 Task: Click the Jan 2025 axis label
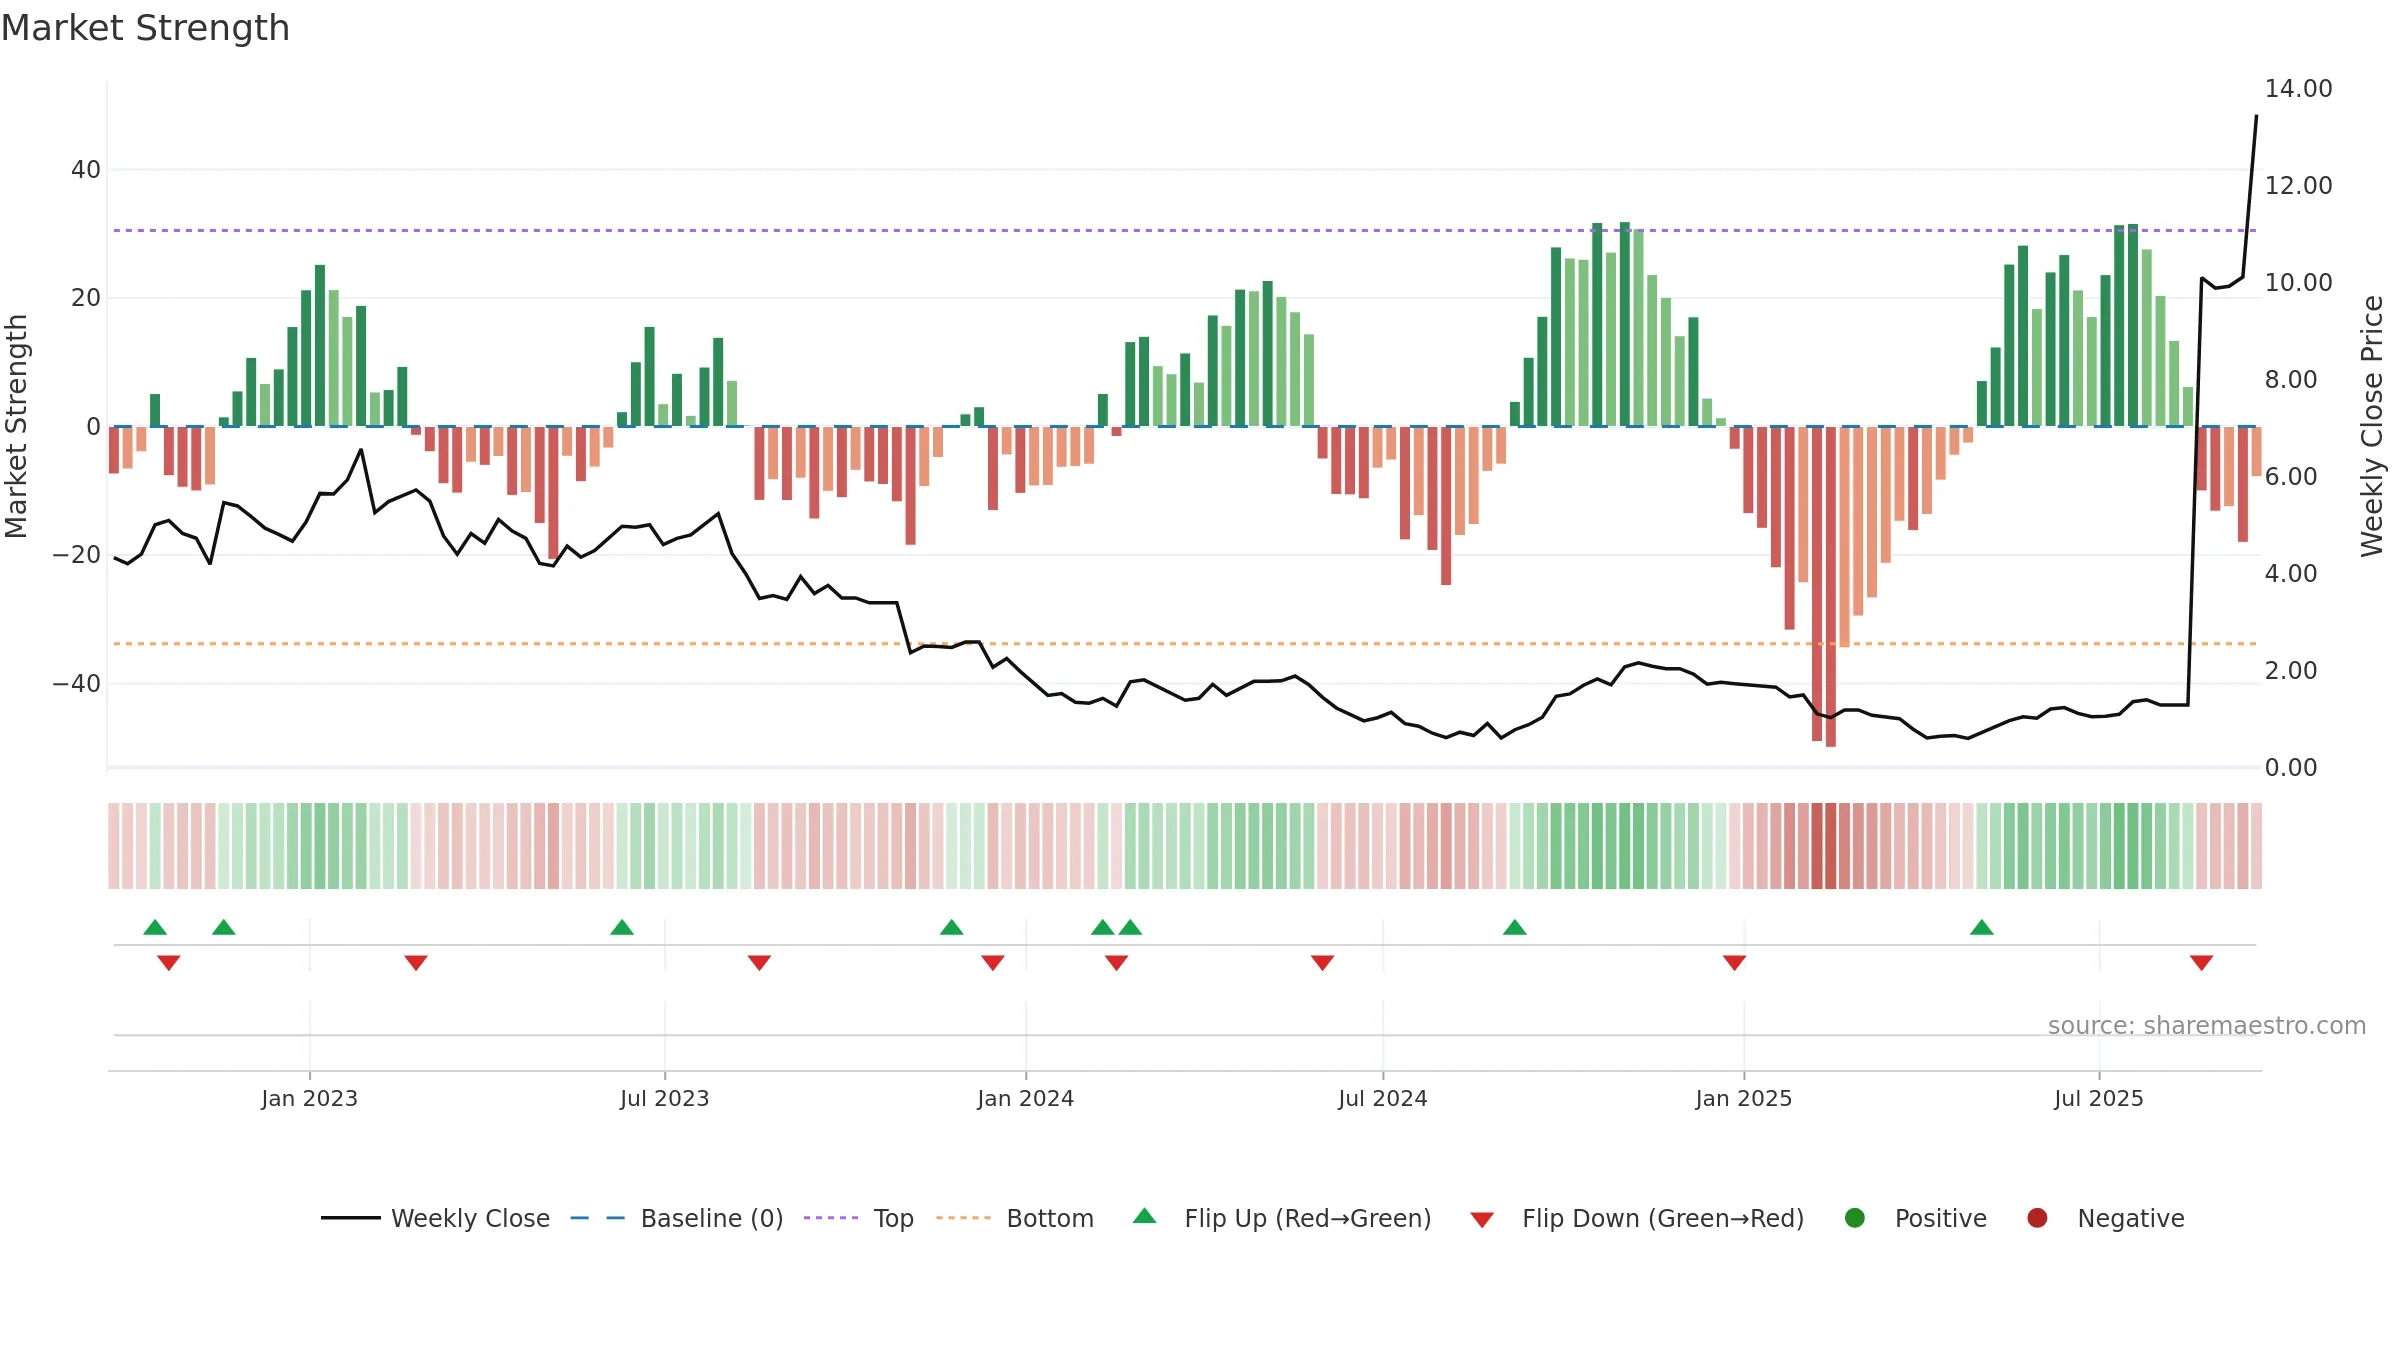point(1744,1098)
